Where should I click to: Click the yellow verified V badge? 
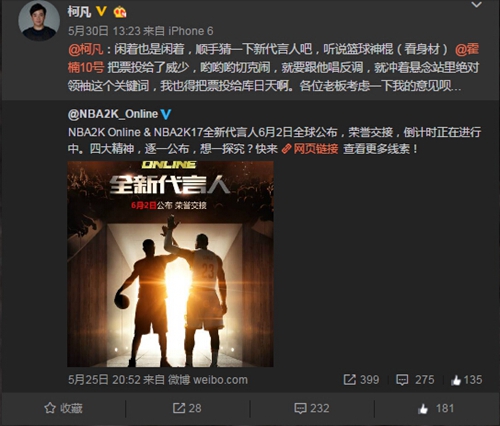pyautogui.click(x=101, y=12)
